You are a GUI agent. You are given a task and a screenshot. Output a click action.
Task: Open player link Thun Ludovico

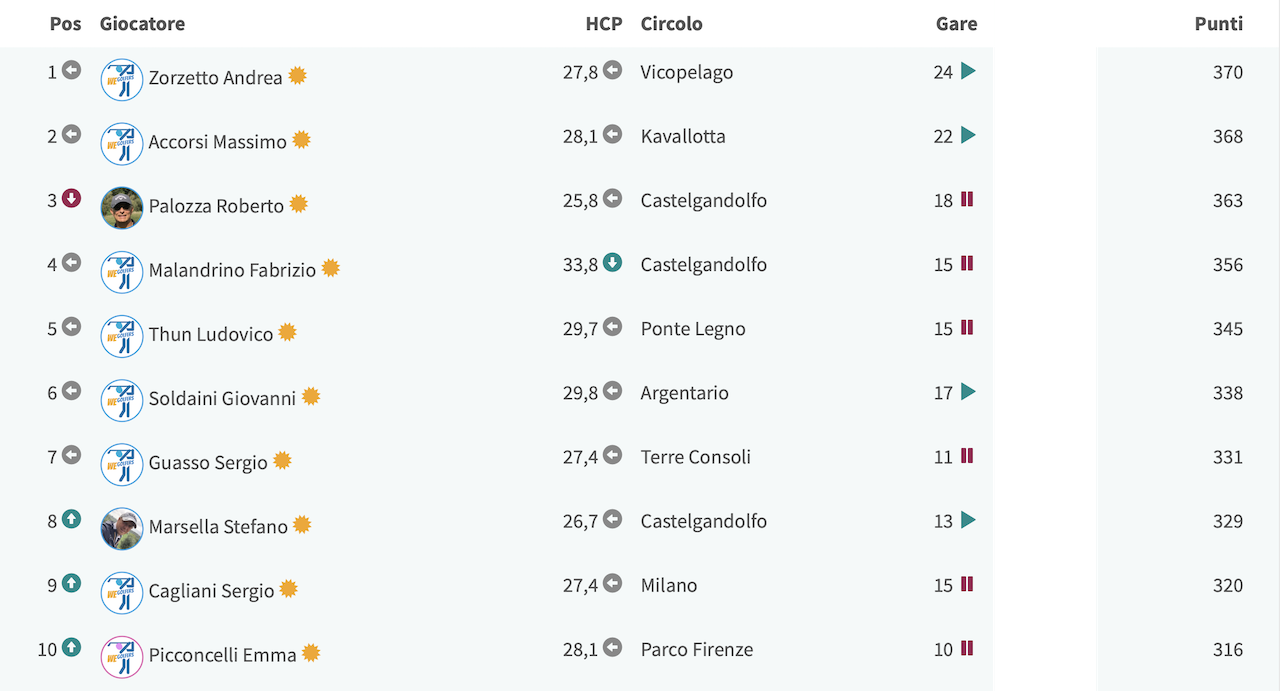[211, 334]
